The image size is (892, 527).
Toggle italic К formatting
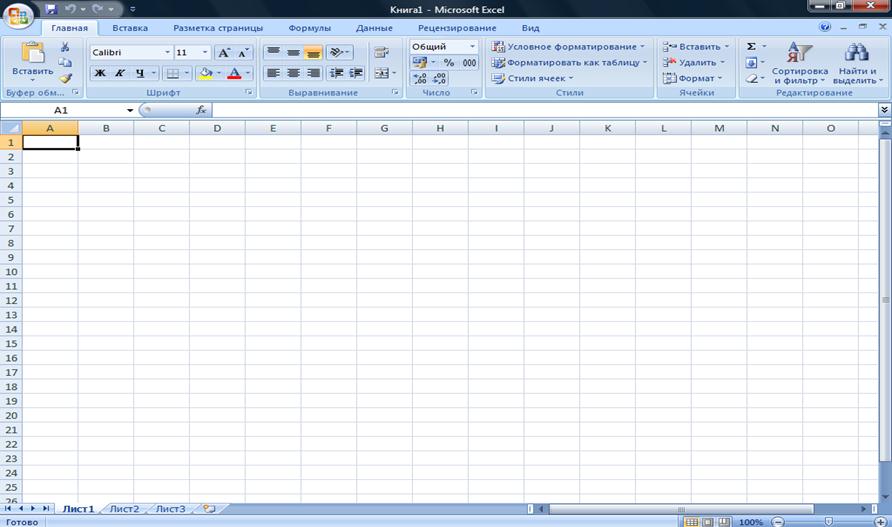tap(120, 73)
